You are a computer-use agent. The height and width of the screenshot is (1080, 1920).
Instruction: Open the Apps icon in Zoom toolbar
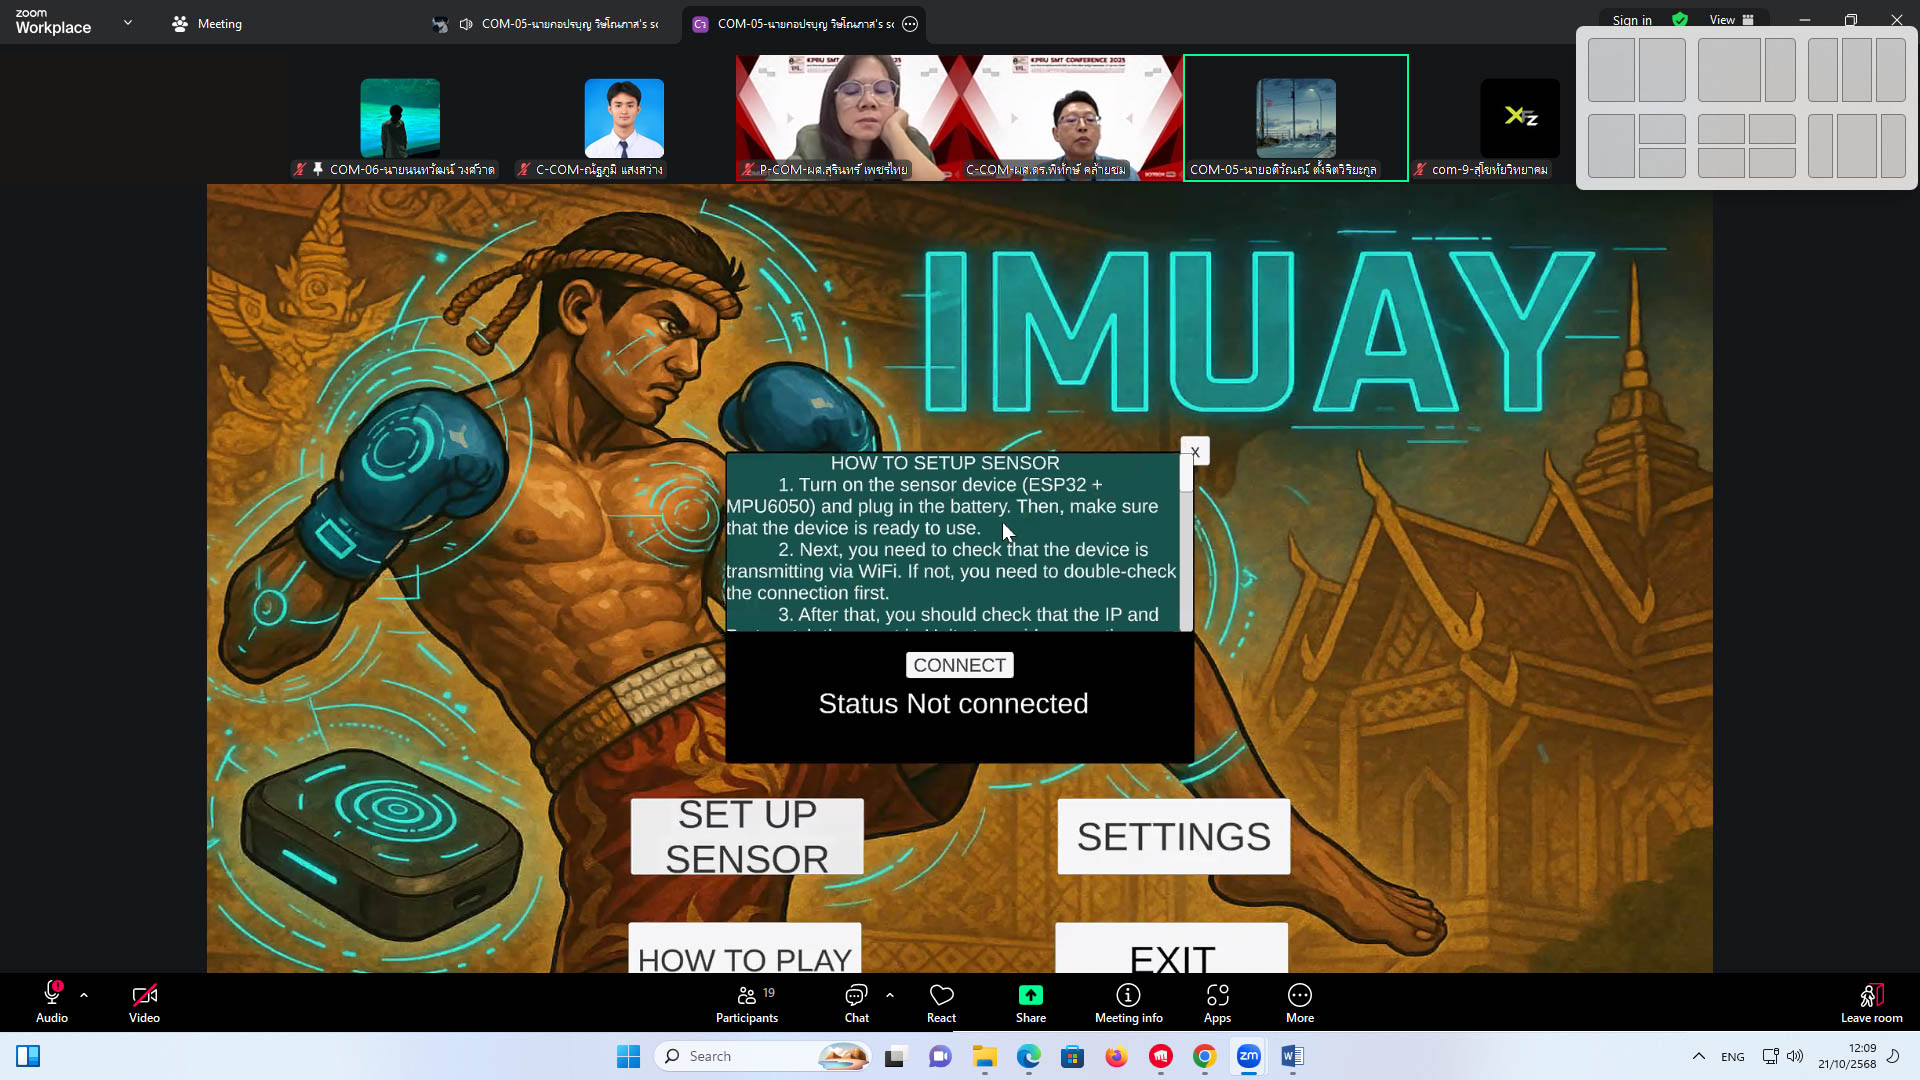[x=1217, y=996]
